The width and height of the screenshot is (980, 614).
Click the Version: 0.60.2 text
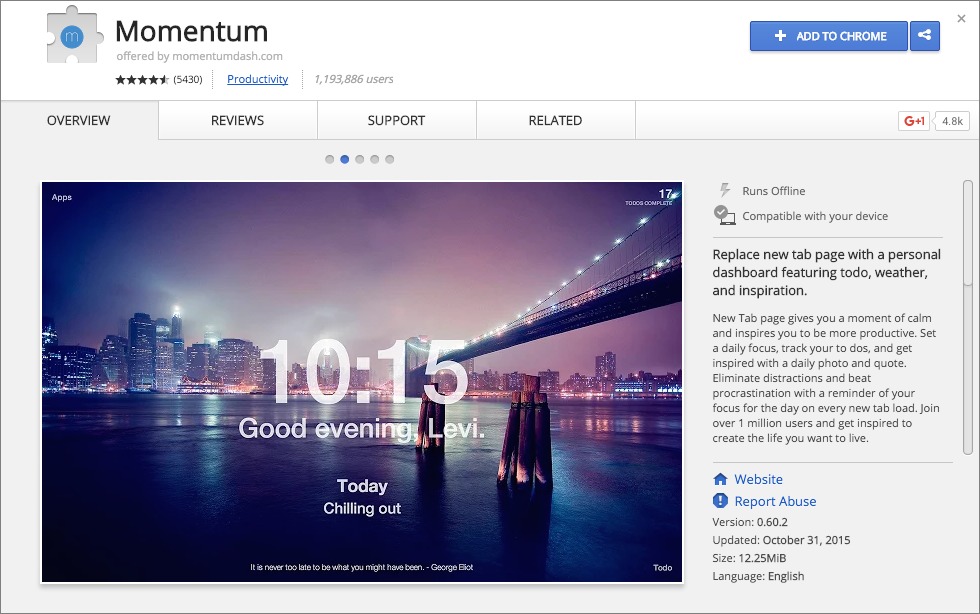tap(750, 521)
